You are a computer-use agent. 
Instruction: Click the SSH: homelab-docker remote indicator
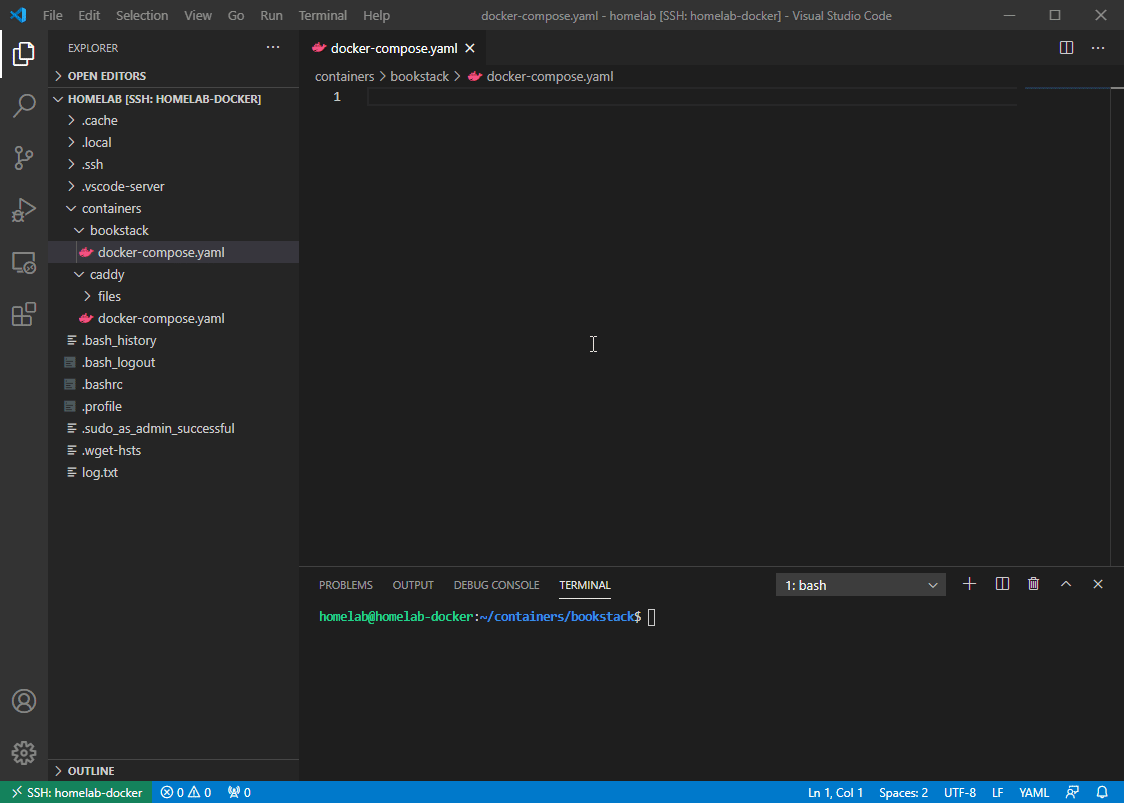76,792
